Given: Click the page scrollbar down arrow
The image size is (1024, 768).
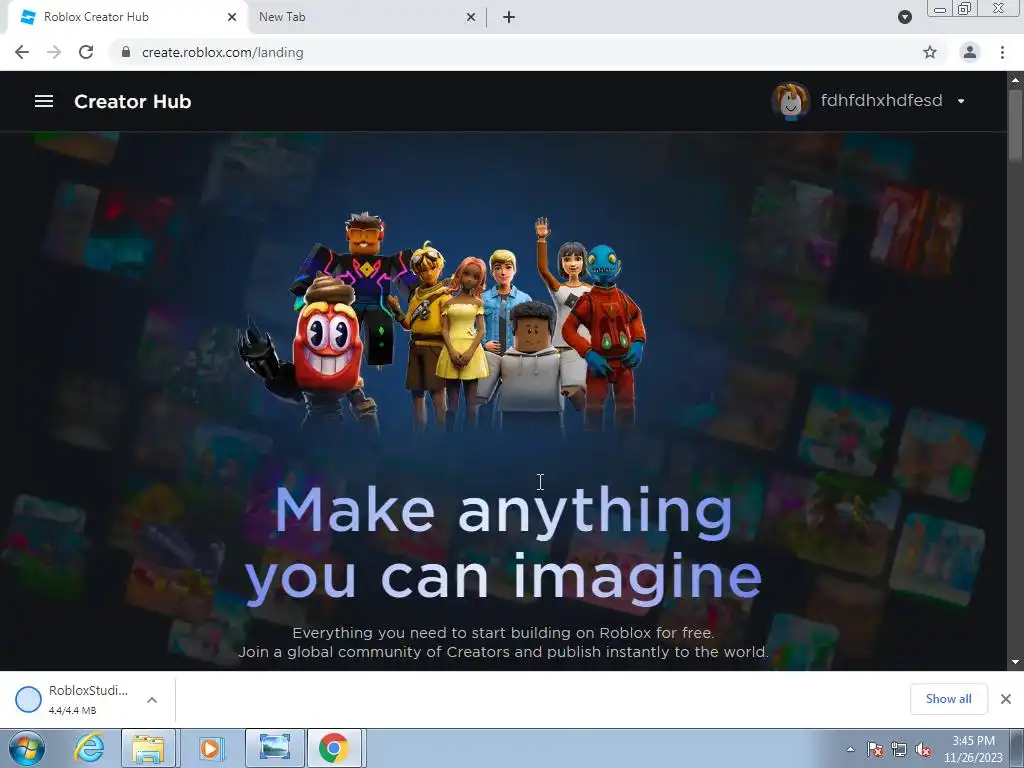Looking at the screenshot, I should [x=1015, y=662].
